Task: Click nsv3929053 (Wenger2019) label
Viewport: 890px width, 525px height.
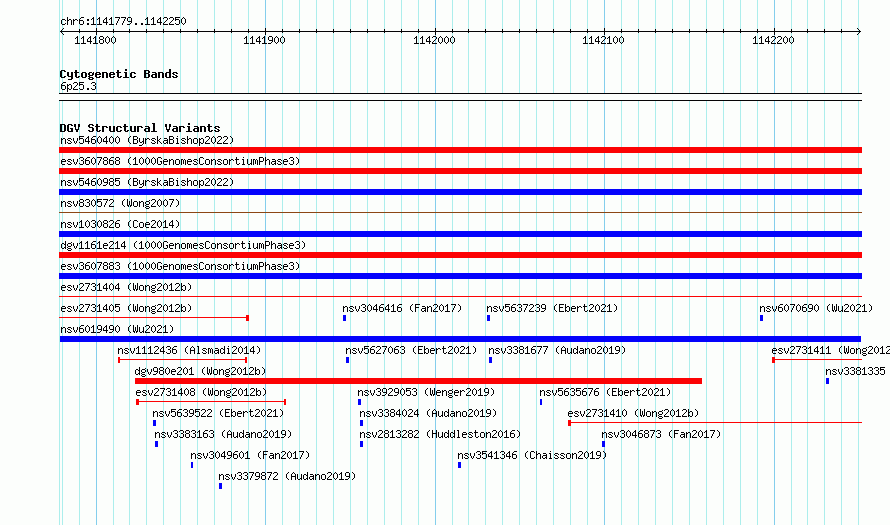Action: pos(426,392)
